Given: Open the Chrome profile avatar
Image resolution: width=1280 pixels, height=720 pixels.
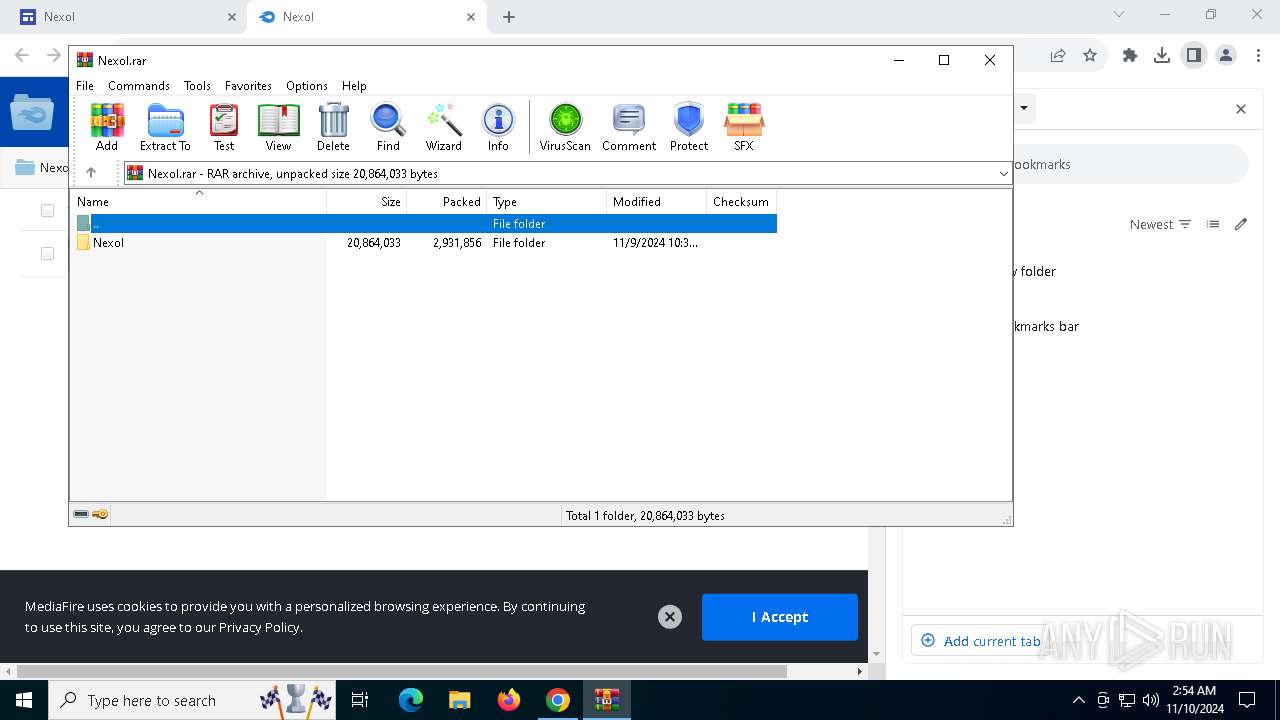Looking at the screenshot, I should (x=1226, y=56).
